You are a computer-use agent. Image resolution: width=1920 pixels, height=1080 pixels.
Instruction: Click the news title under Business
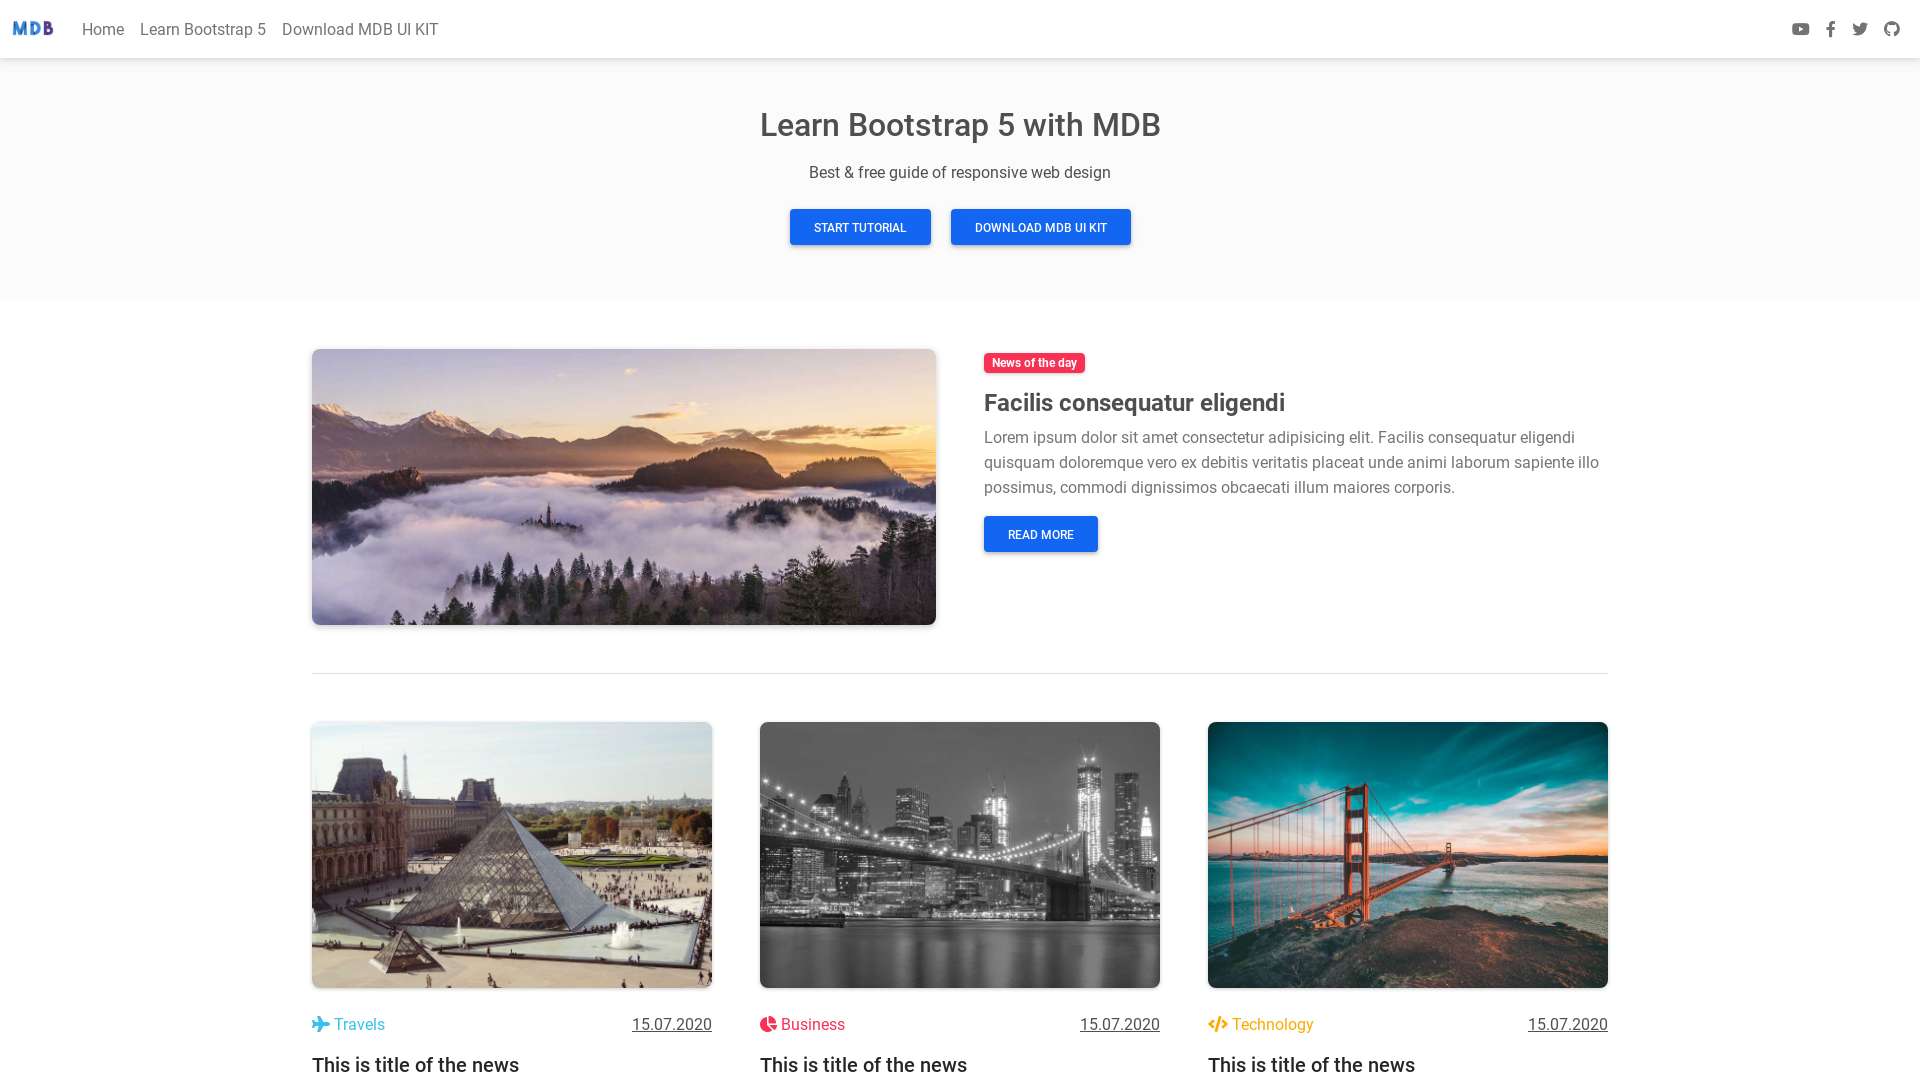tap(863, 1065)
